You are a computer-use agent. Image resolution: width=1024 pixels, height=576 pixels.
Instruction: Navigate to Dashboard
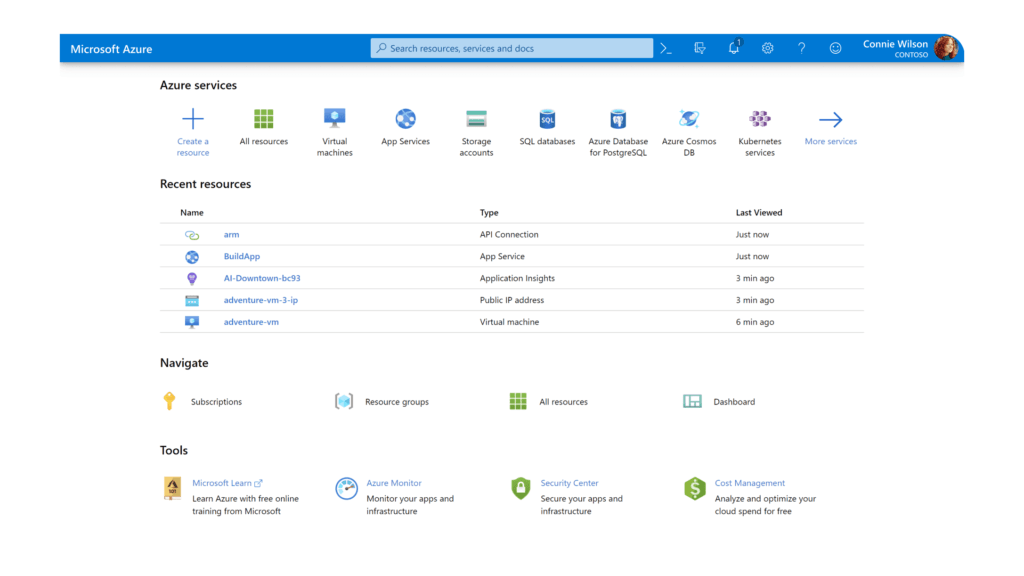734,402
